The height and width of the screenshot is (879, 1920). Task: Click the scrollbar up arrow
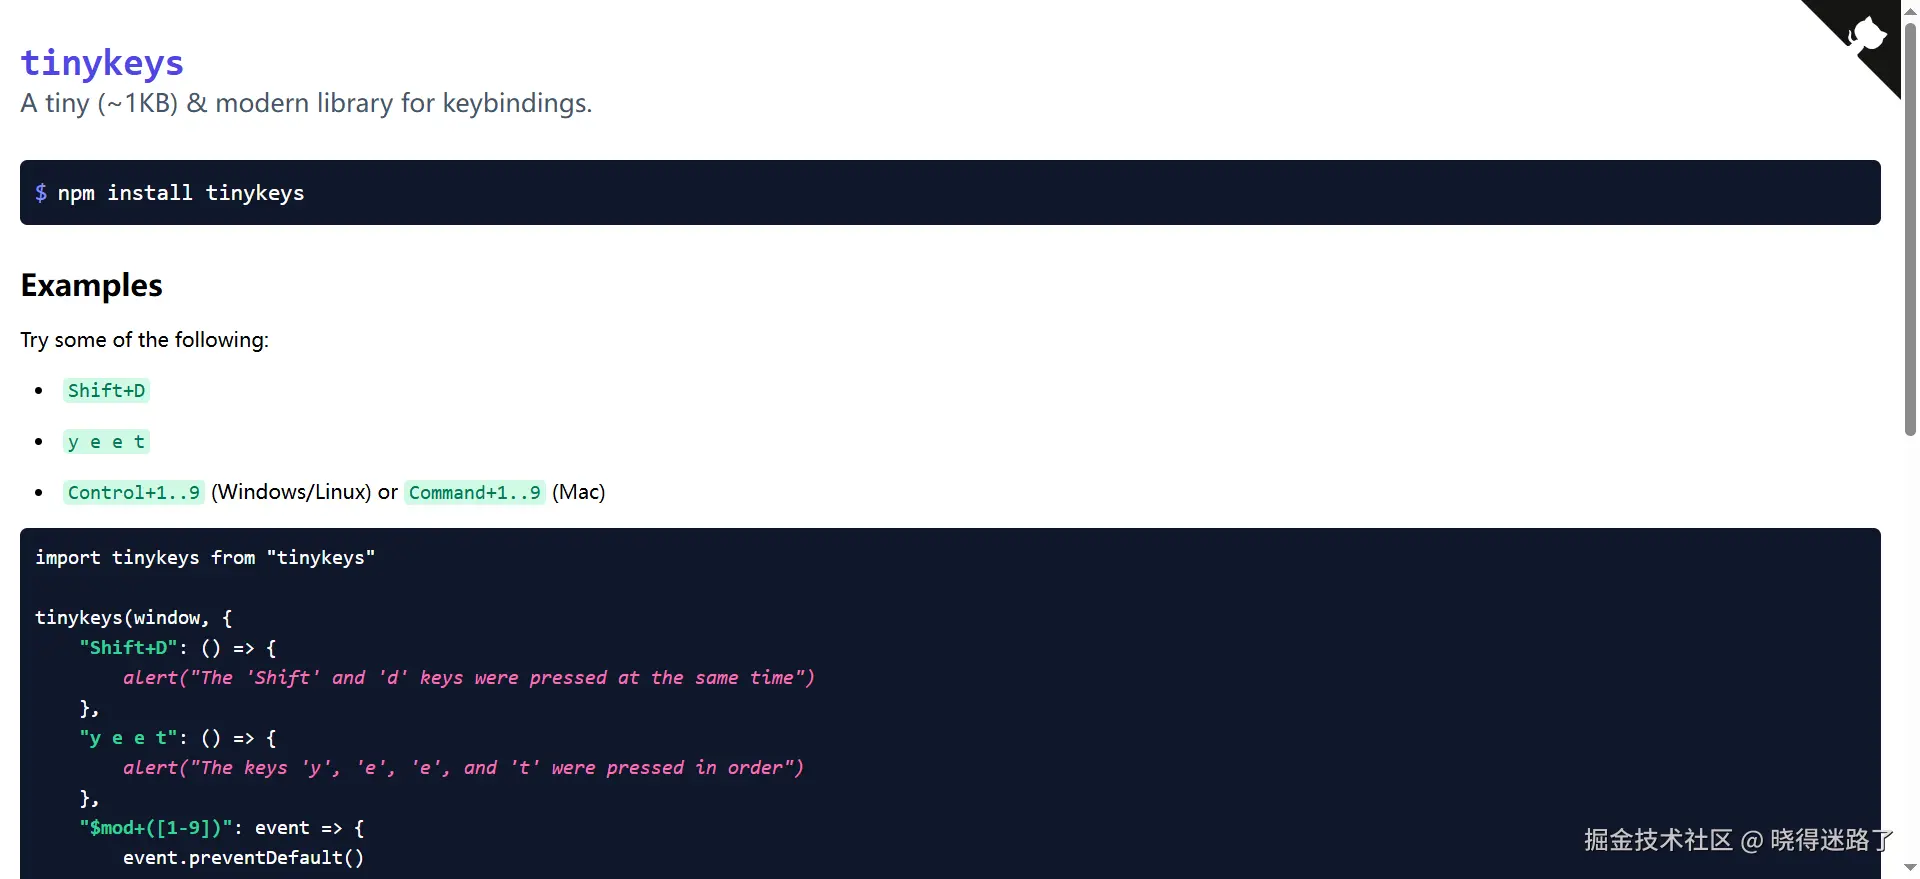click(1910, 10)
